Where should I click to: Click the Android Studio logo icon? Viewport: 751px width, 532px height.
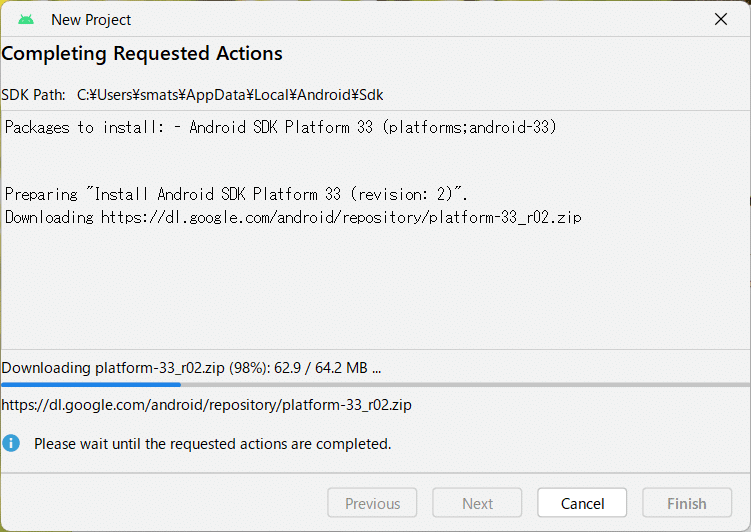pyautogui.click(x=26, y=20)
